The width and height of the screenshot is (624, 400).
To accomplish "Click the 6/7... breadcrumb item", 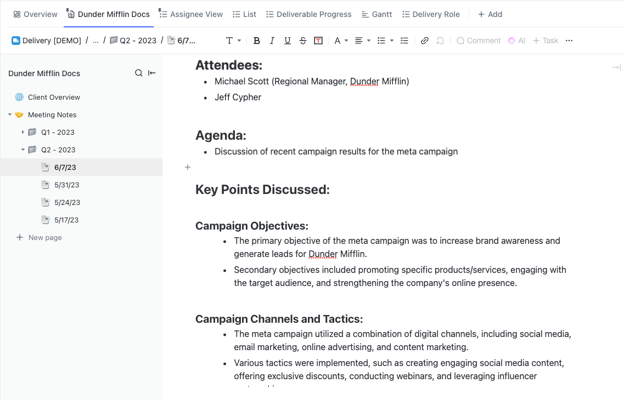I will click(181, 41).
